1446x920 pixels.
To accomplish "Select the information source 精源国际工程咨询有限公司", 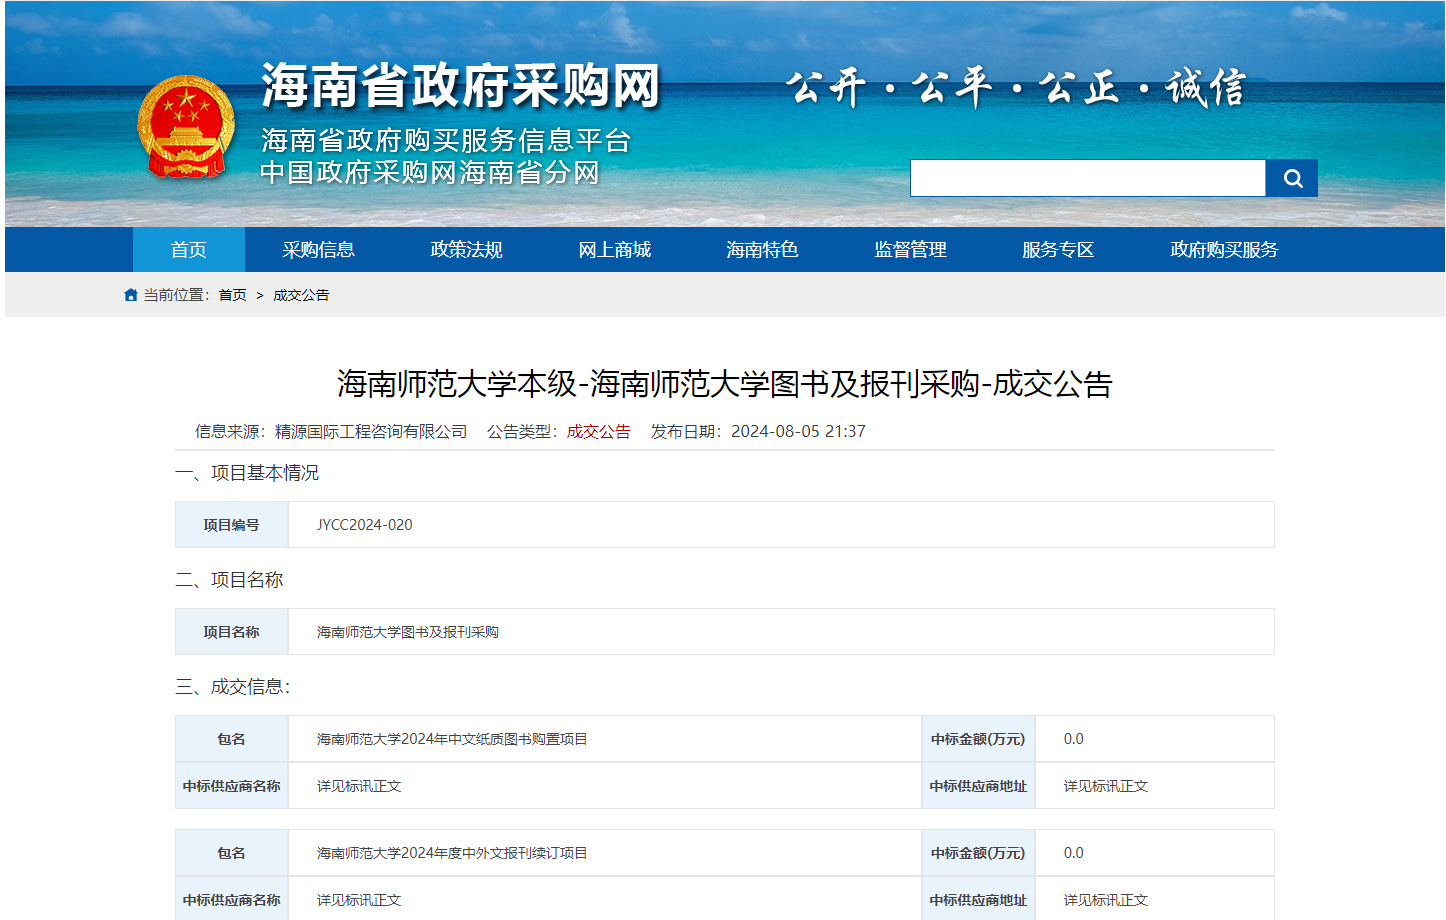I will pyautogui.click(x=371, y=431).
